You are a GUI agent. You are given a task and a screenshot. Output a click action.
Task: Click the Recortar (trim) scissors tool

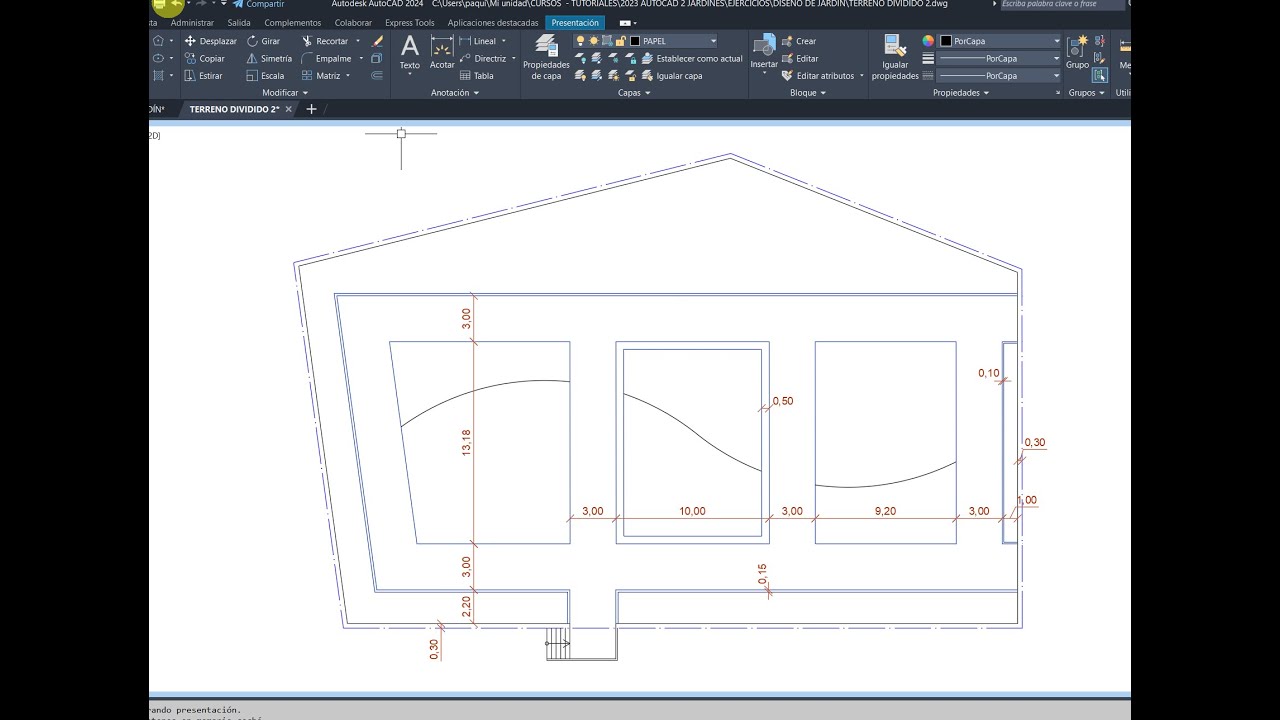(325, 41)
